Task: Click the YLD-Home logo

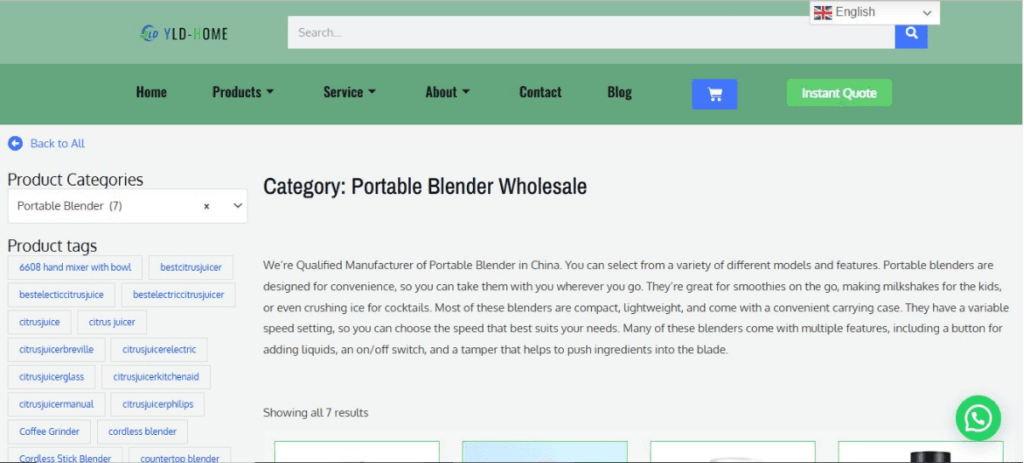Action: 184,33
